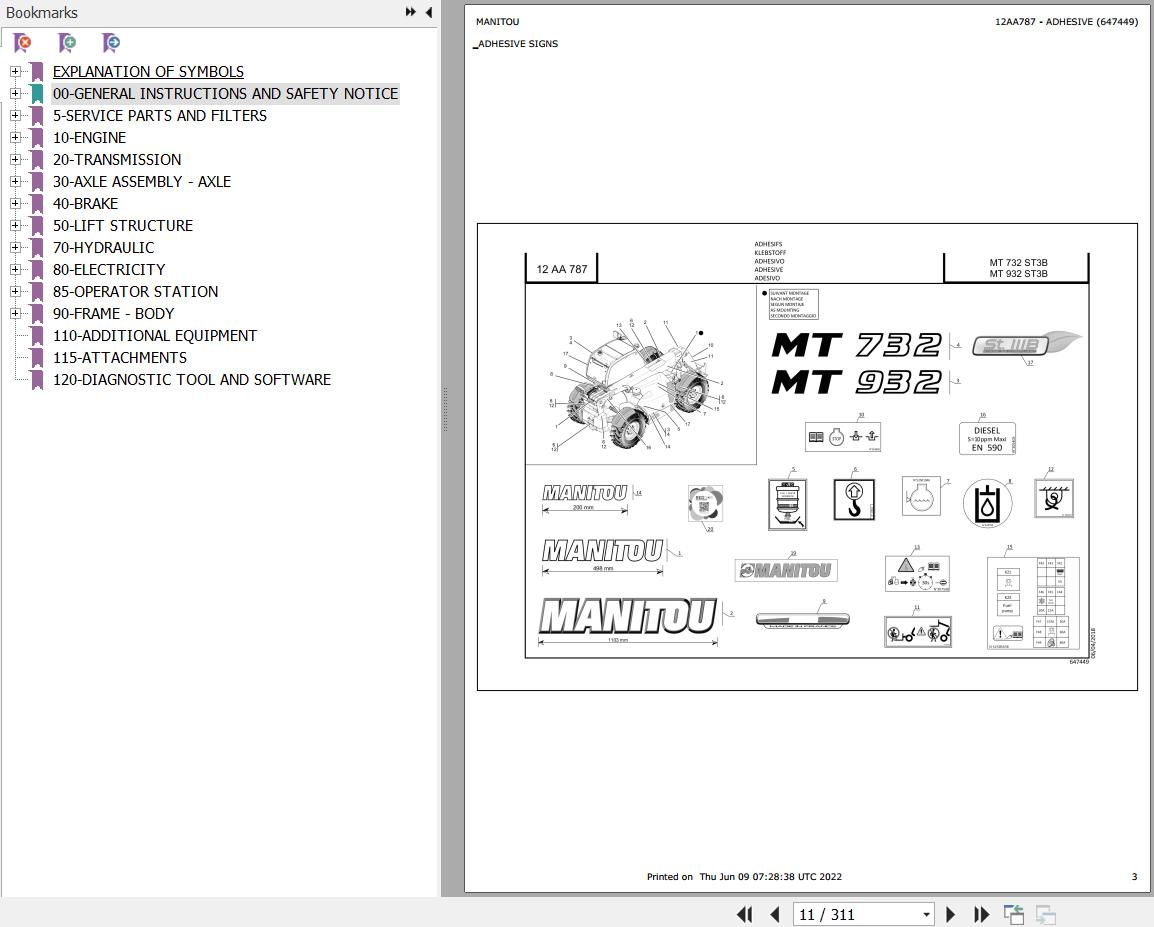Select the 115-ATTACHMENTS bookmark
This screenshot has width=1154, height=927.
click(x=120, y=358)
